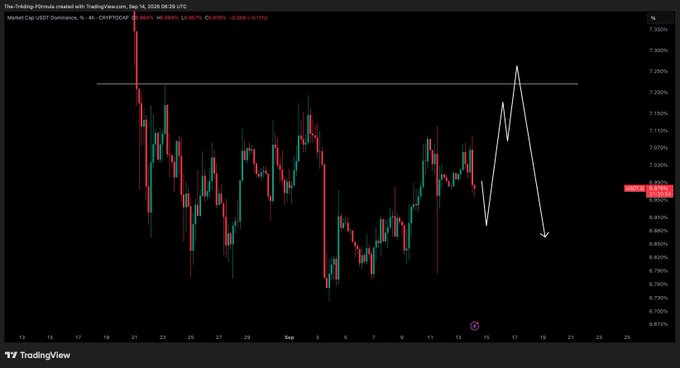Click the 29 date label on the time axis
Screen dimensions: 680x368
point(247,337)
